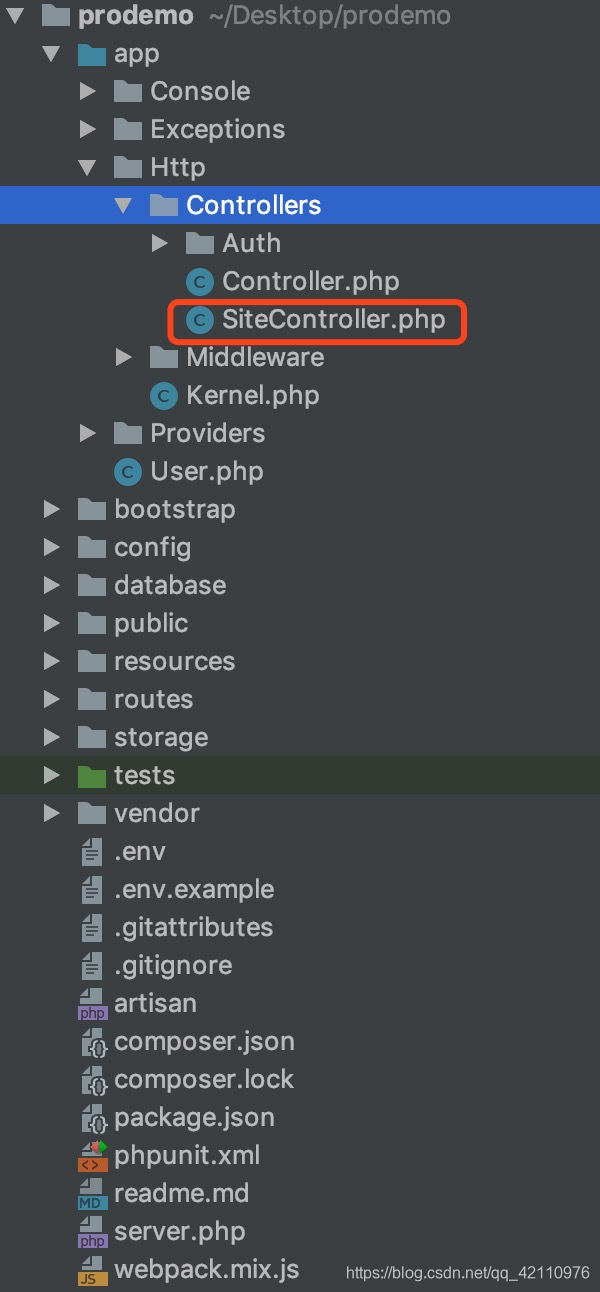Screen dimensions: 600x1292
Task: Expand the routes folder
Action: [51, 699]
